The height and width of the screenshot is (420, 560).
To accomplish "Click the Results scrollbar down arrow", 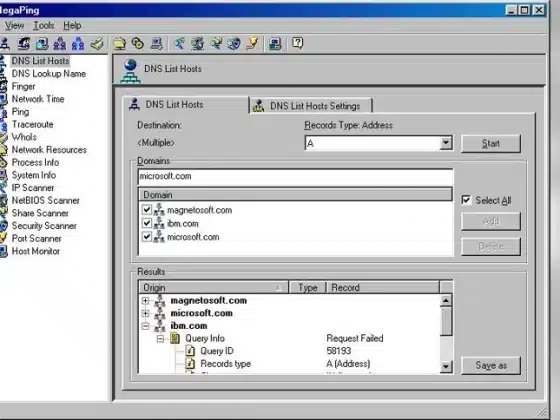I will tap(446, 366).
